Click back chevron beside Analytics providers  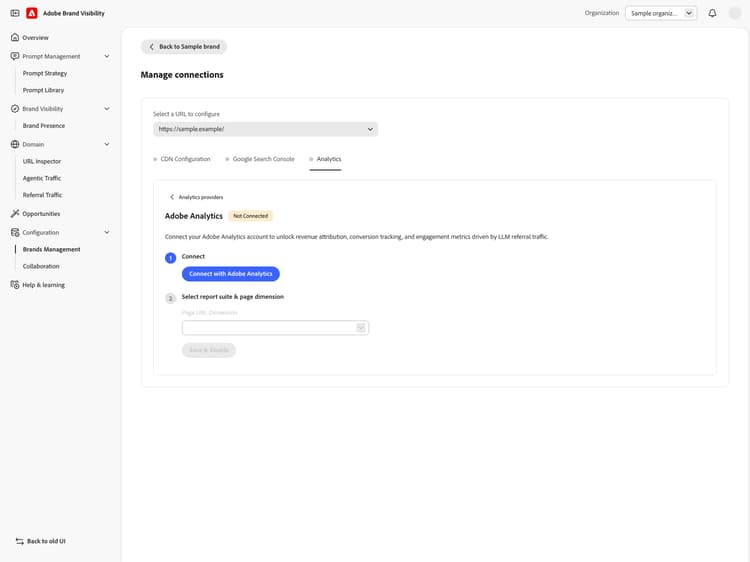click(172, 197)
